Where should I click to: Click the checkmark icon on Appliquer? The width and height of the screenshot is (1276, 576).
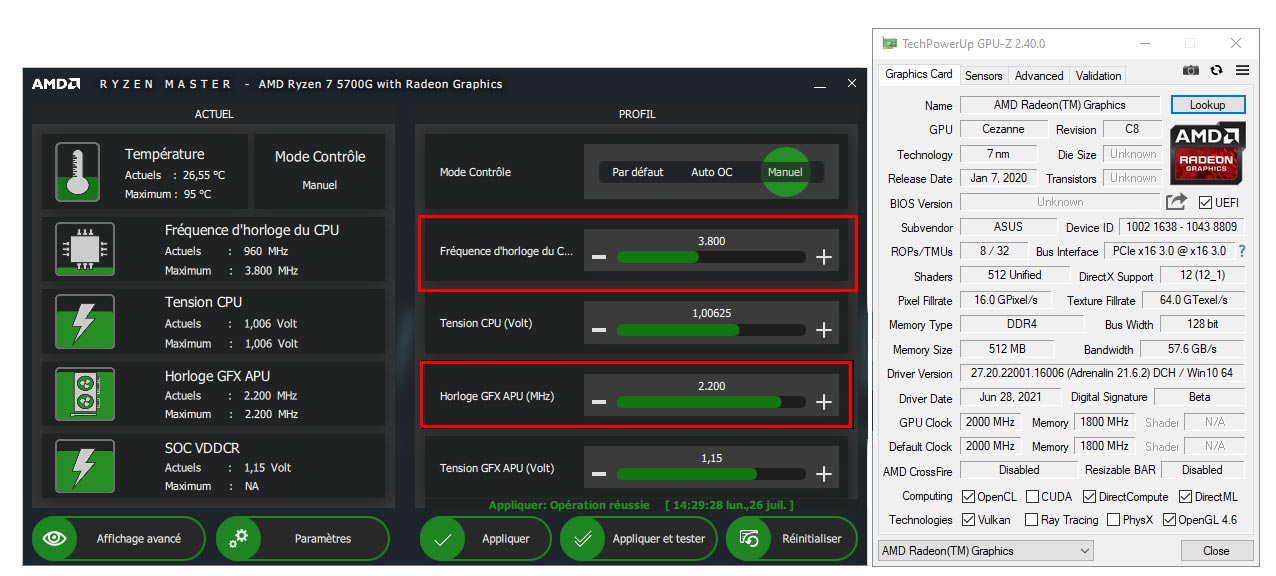[x=443, y=539]
